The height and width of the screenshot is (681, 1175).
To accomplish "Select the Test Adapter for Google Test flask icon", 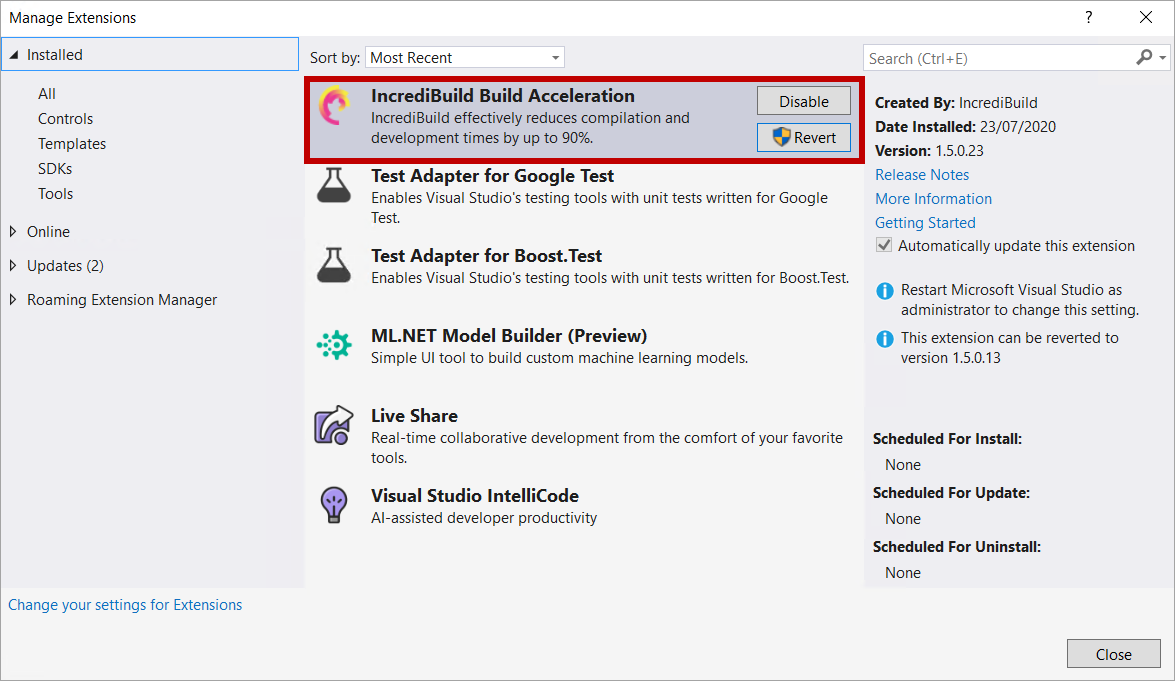I will (334, 185).
